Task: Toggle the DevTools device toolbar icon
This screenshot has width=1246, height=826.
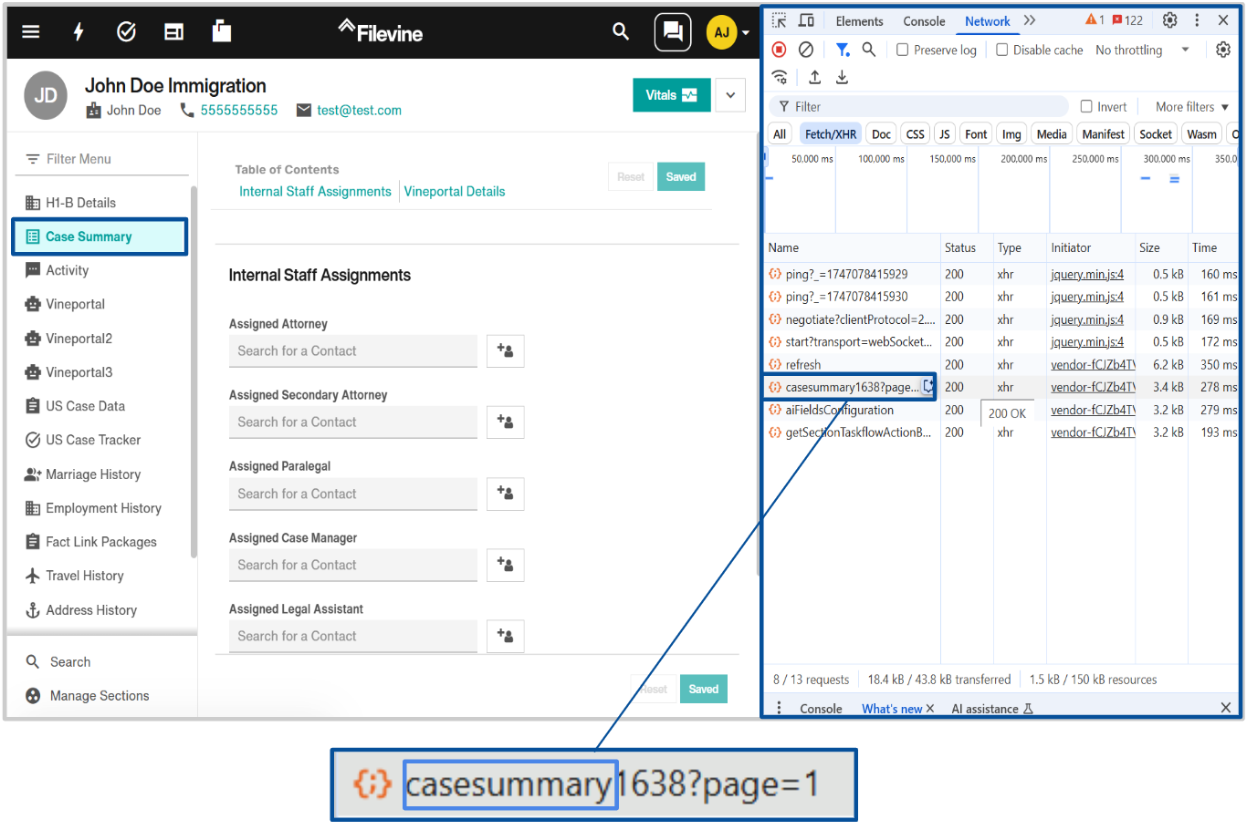Action: [806, 21]
